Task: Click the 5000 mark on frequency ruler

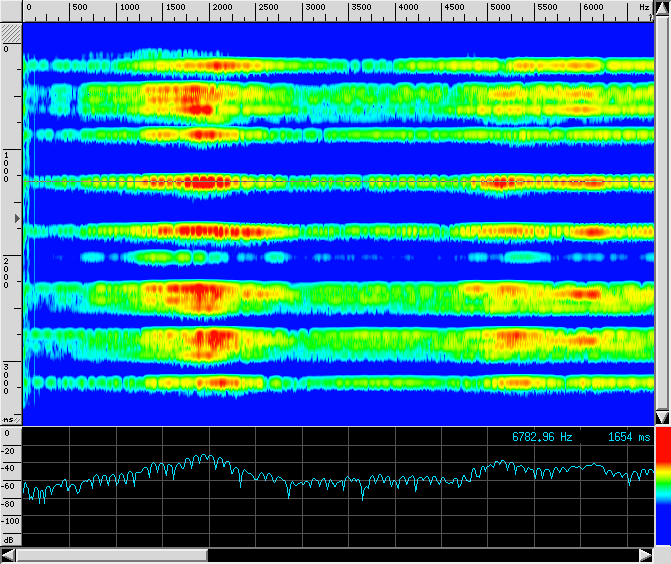Action: (500, 8)
